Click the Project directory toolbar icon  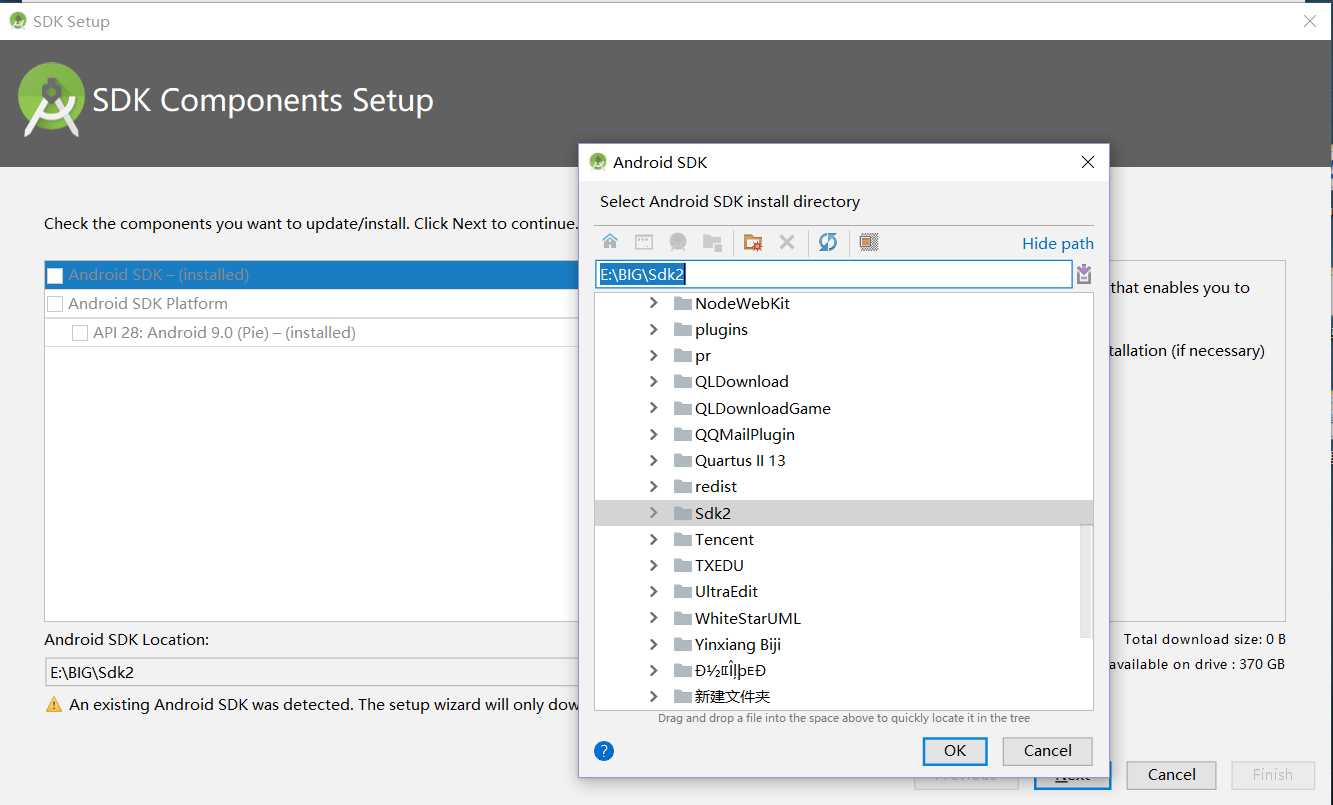678,242
